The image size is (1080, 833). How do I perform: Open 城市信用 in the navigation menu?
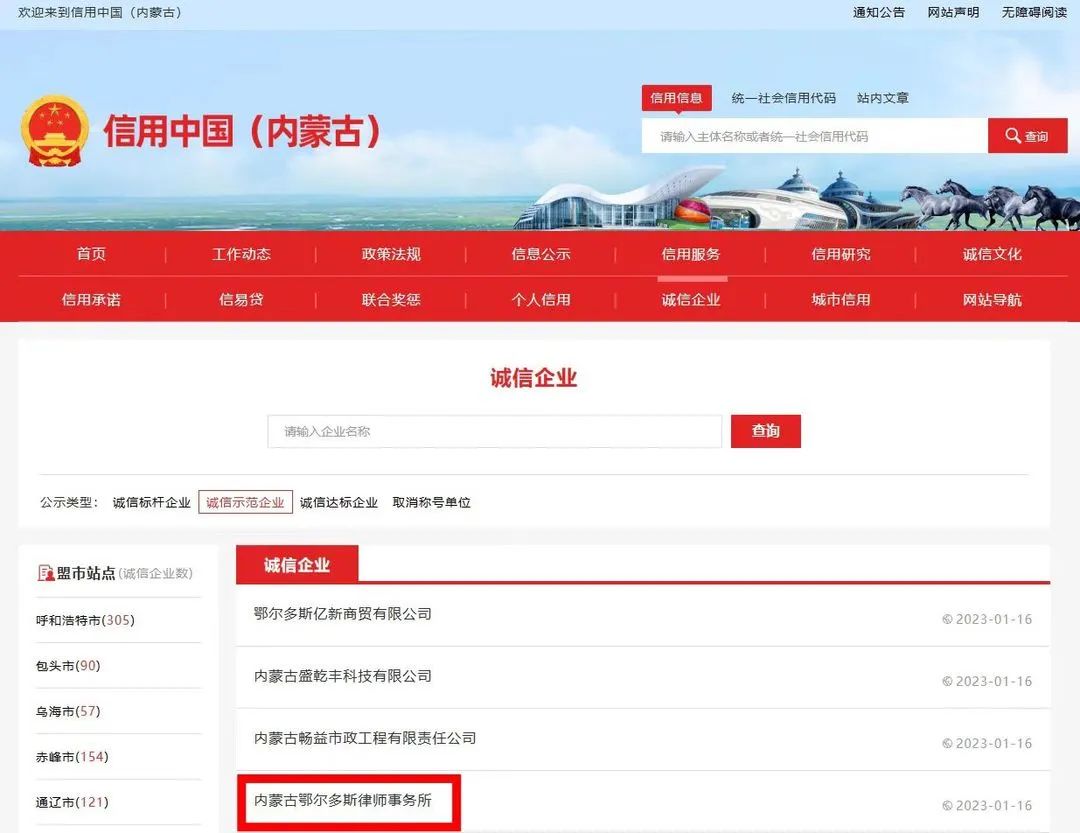[841, 300]
